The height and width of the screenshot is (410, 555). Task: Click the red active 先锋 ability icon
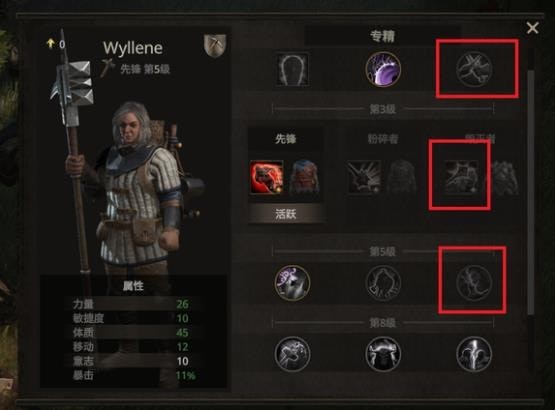(267, 177)
